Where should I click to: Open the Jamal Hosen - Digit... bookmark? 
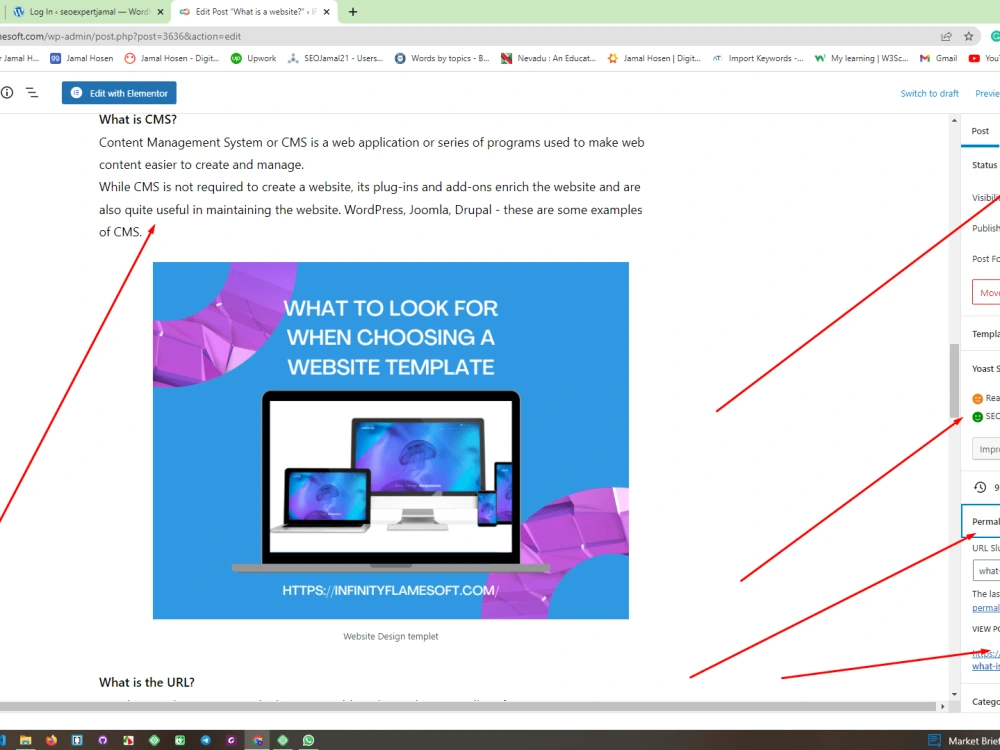tap(172, 58)
